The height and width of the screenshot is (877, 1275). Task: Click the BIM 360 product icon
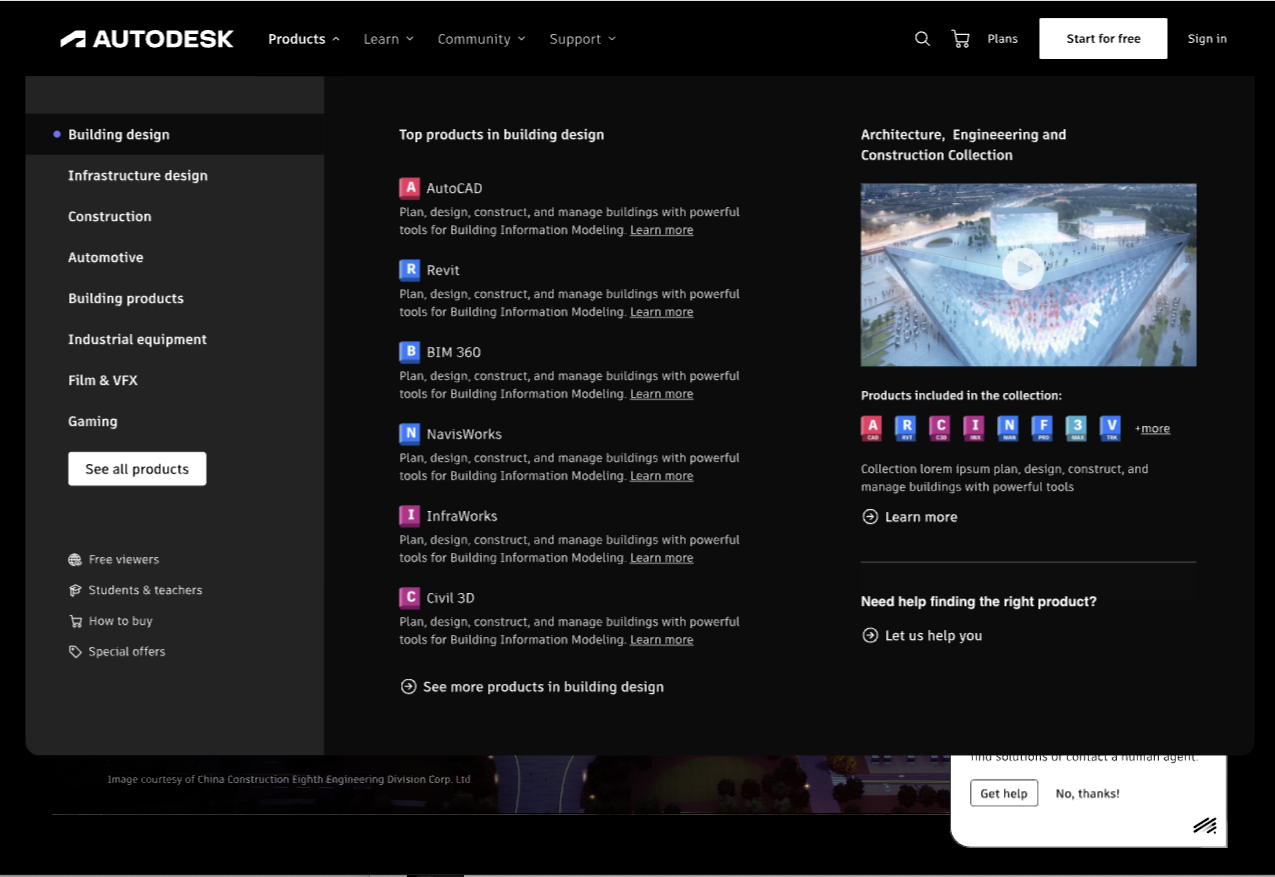coord(409,352)
